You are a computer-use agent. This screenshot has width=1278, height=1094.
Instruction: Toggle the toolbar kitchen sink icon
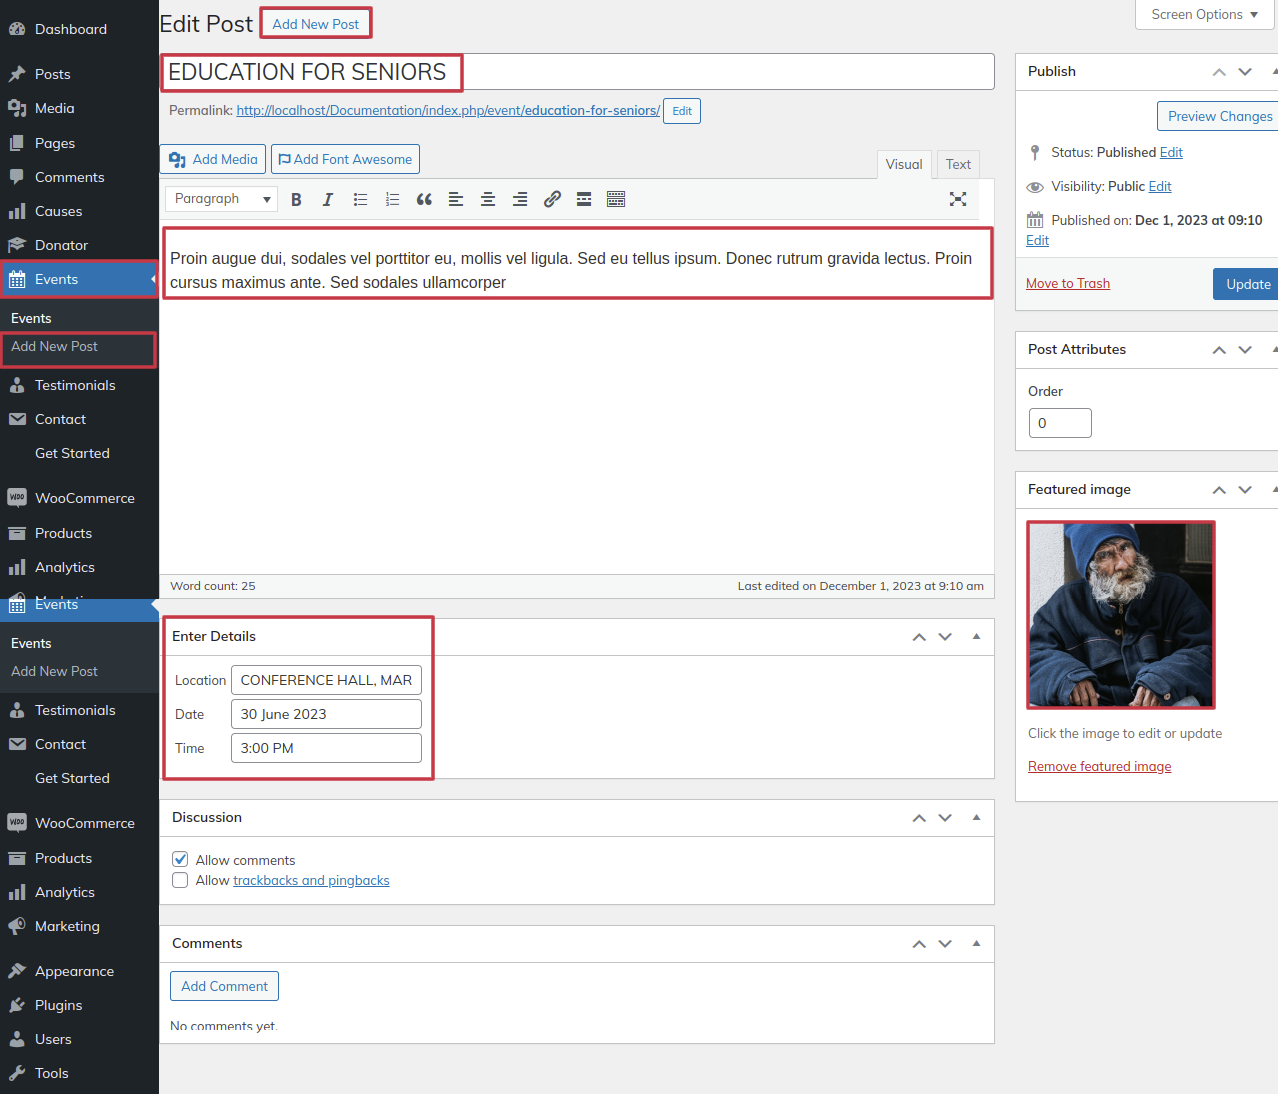pyautogui.click(x=616, y=200)
